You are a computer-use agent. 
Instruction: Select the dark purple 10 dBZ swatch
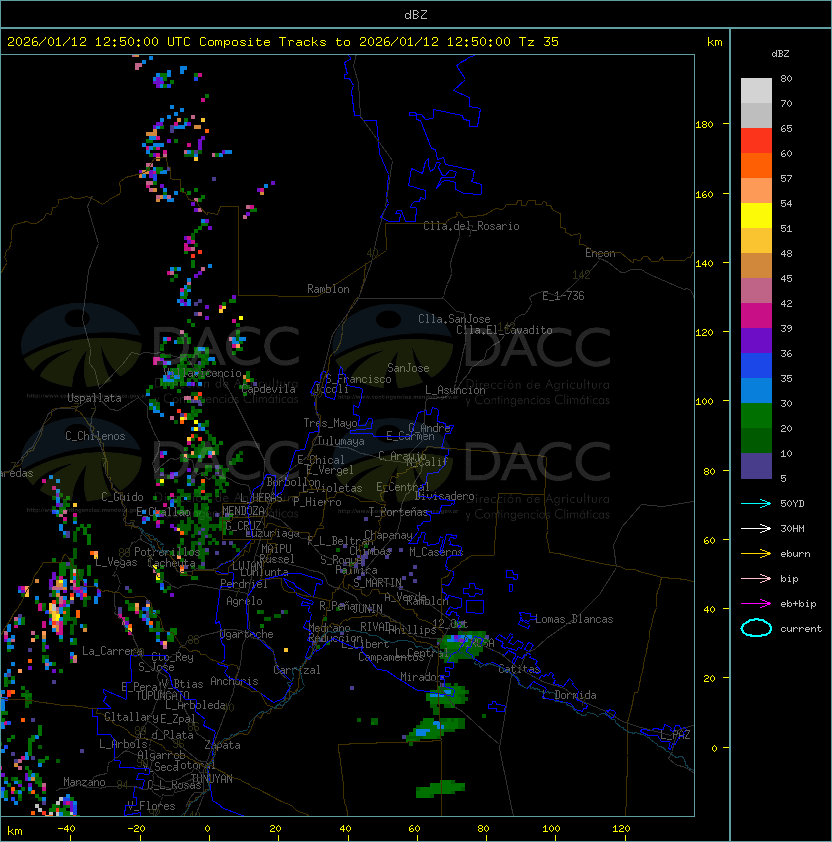tap(756, 466)
